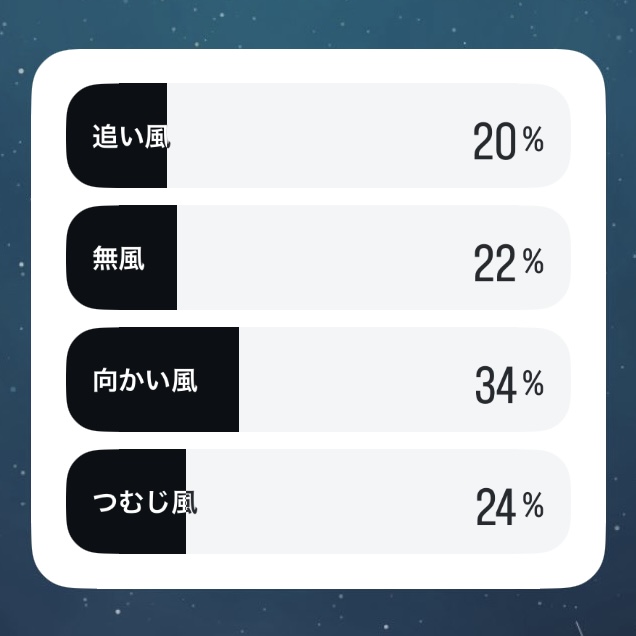The height and width of the screenshot is (636, 636).
Task: Click the 24 vote percentage number
Action: (495, 508)
